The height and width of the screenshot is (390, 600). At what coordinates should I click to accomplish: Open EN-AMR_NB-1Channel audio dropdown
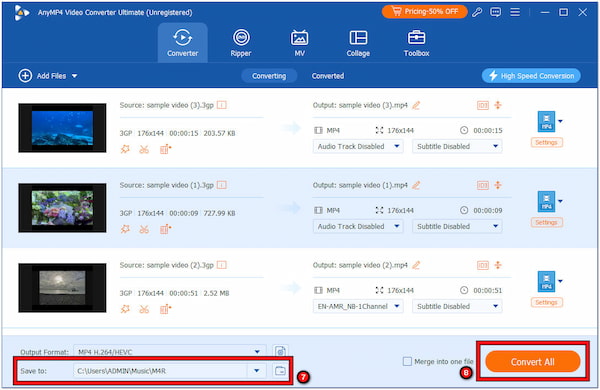pyautogui.click(x=358, y=306)
